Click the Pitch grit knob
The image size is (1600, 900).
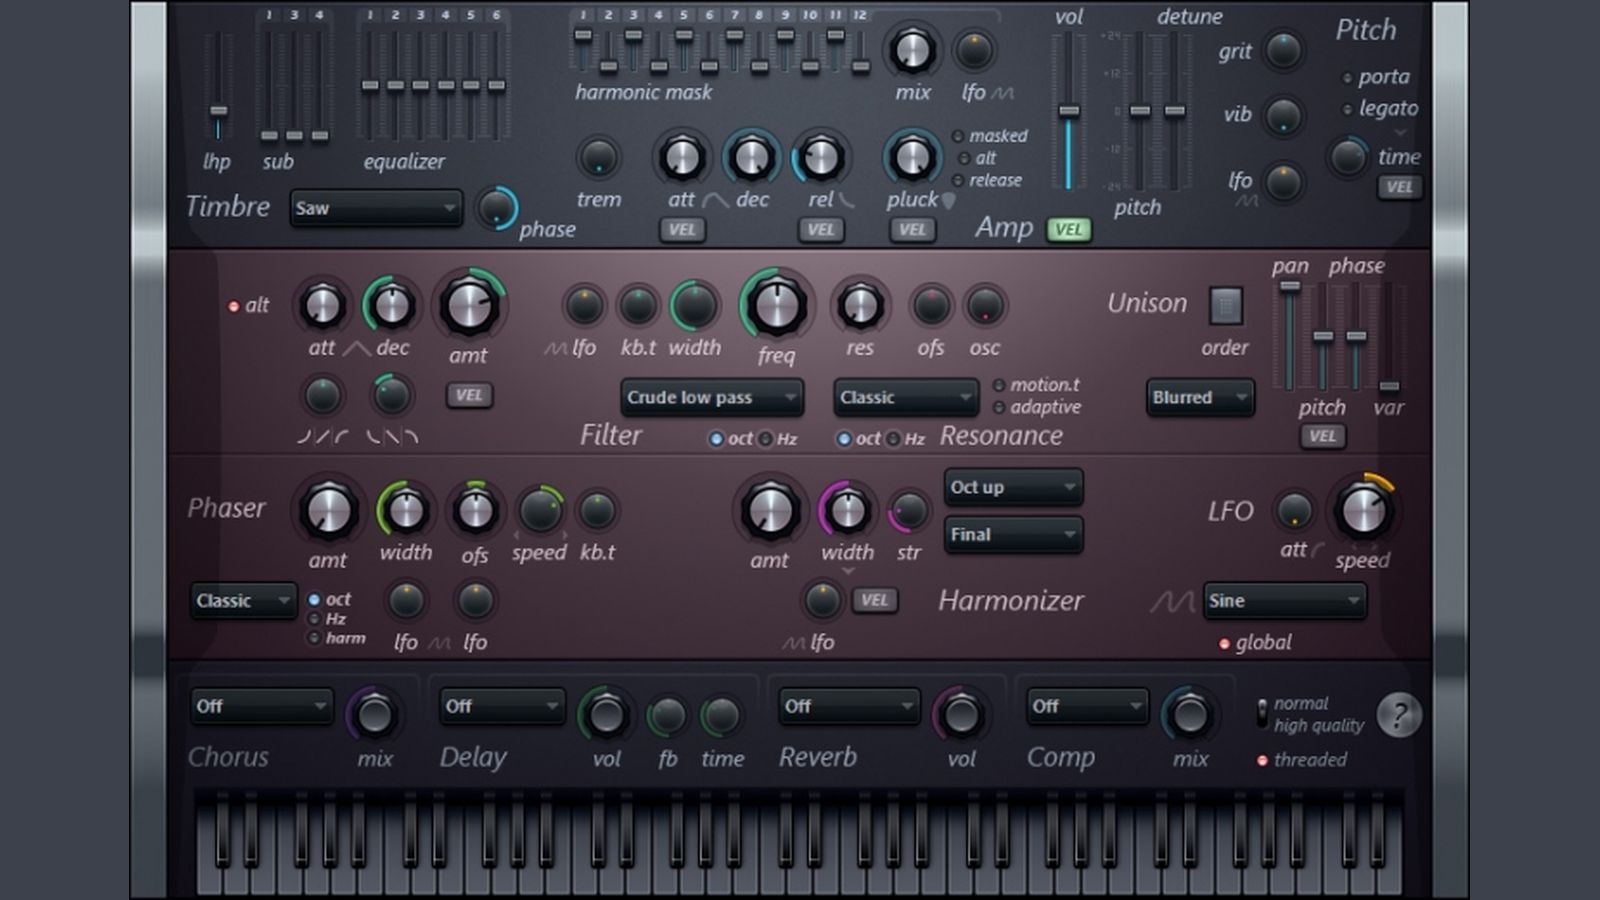pyautogui.click(x=1284, y=51)
